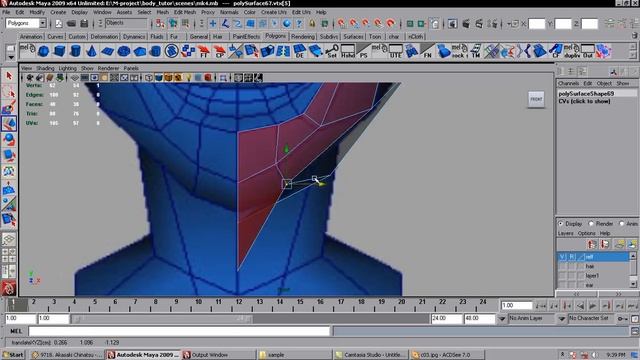Create a polygon cylinder from shelf
640x360 pixels.
coord(76,51)
